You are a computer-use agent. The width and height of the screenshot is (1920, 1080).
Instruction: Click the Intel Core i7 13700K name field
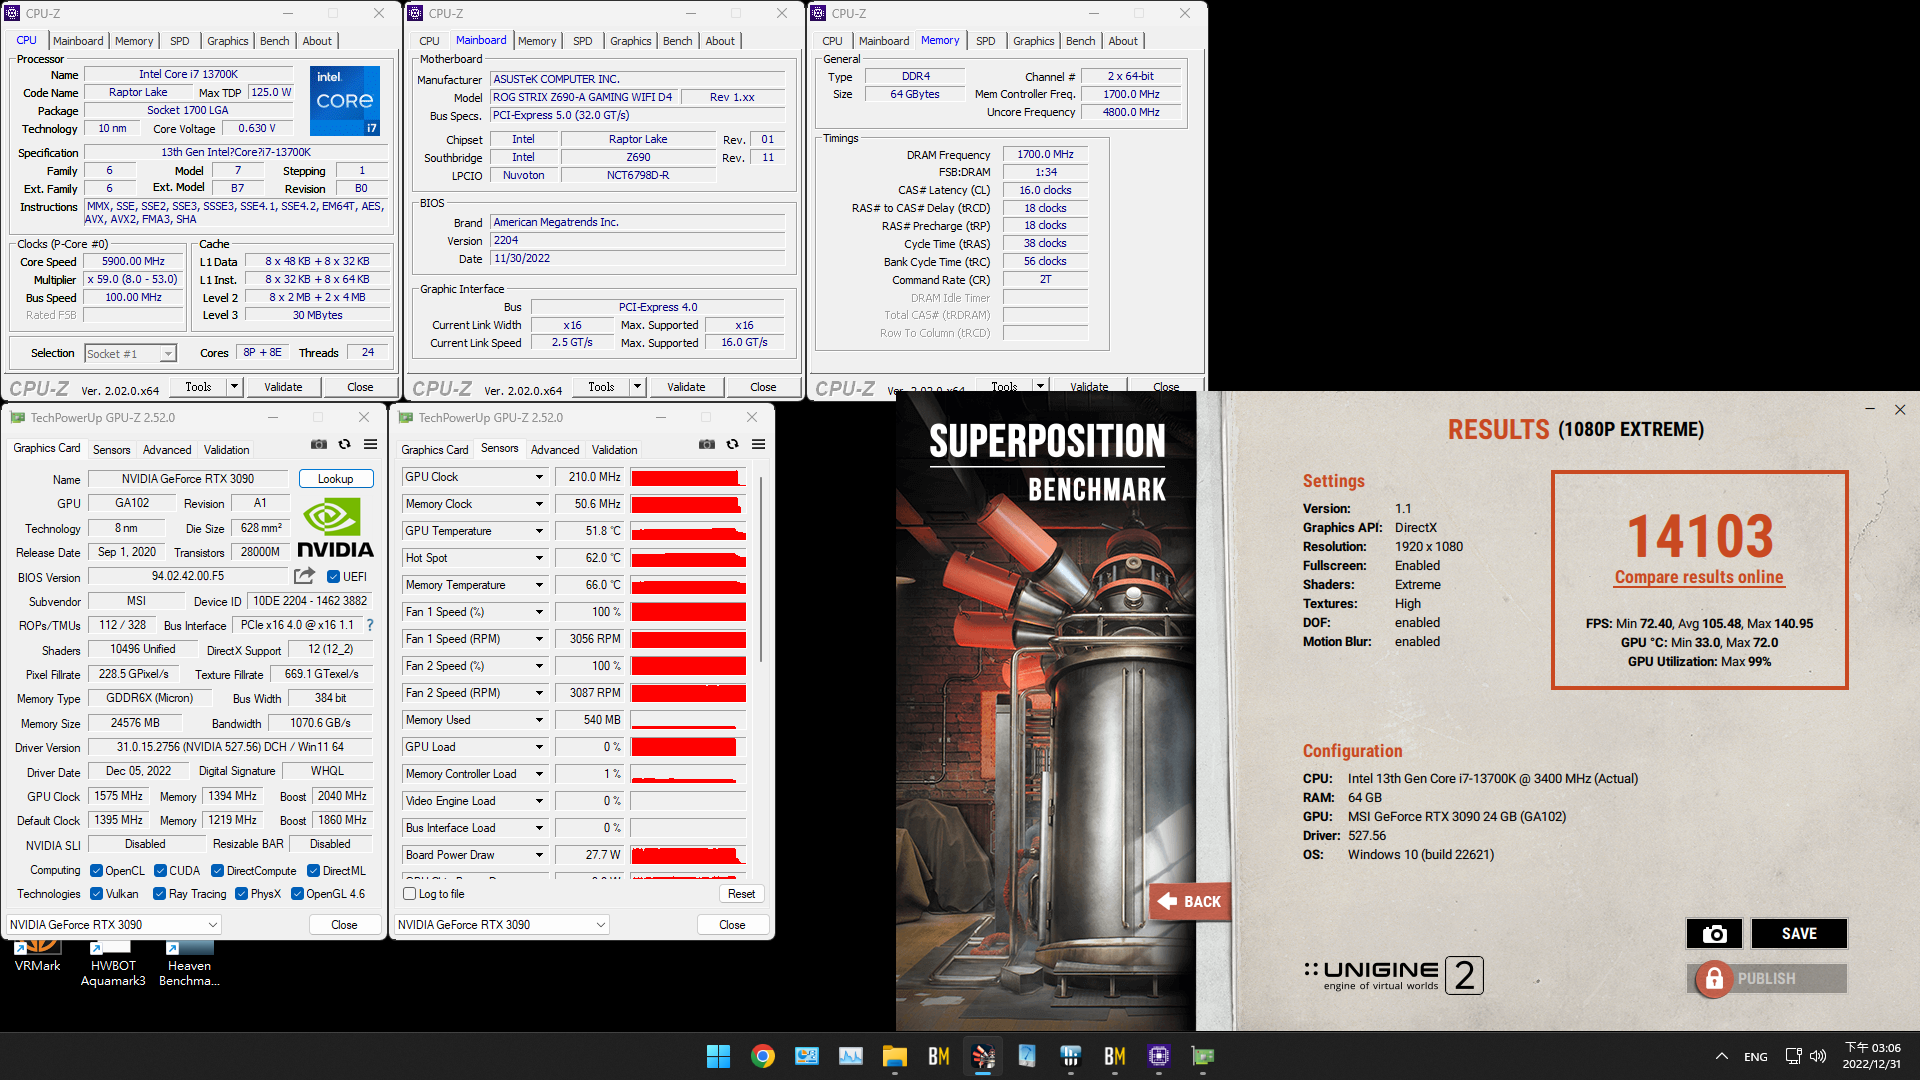point(188,74)
